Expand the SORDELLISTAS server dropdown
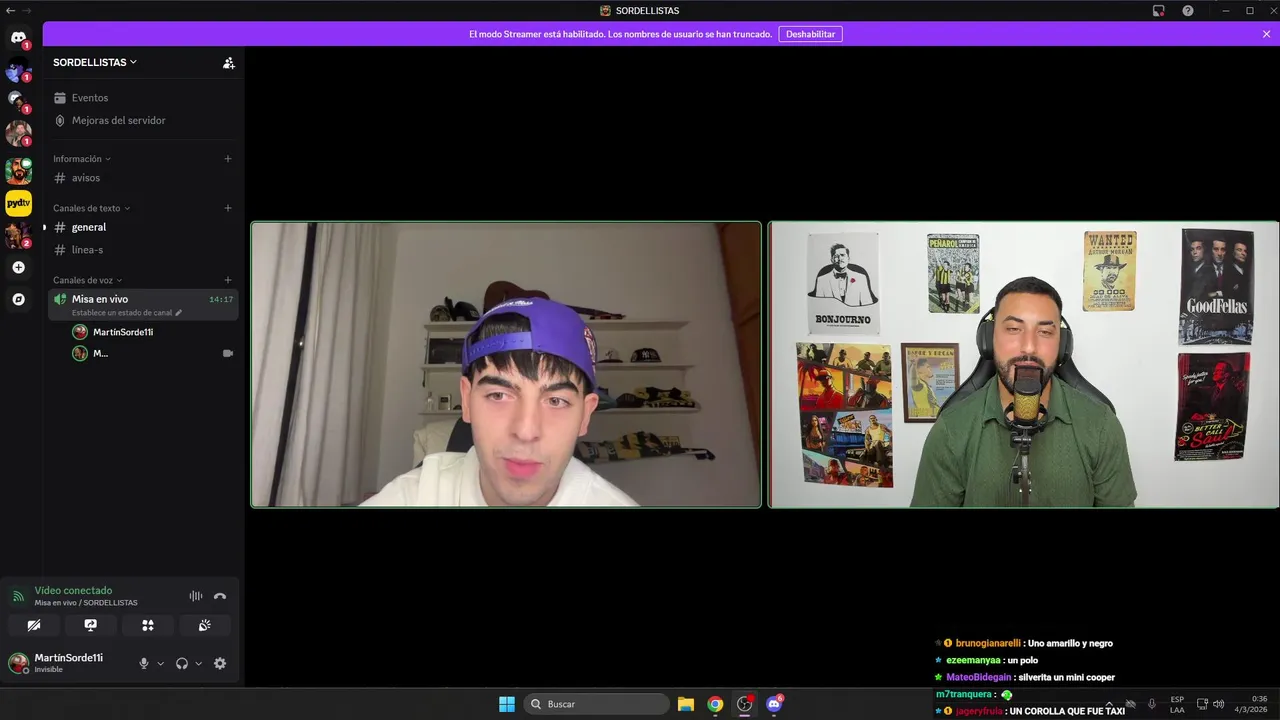 pyautogui.click(x=95, y=62)
